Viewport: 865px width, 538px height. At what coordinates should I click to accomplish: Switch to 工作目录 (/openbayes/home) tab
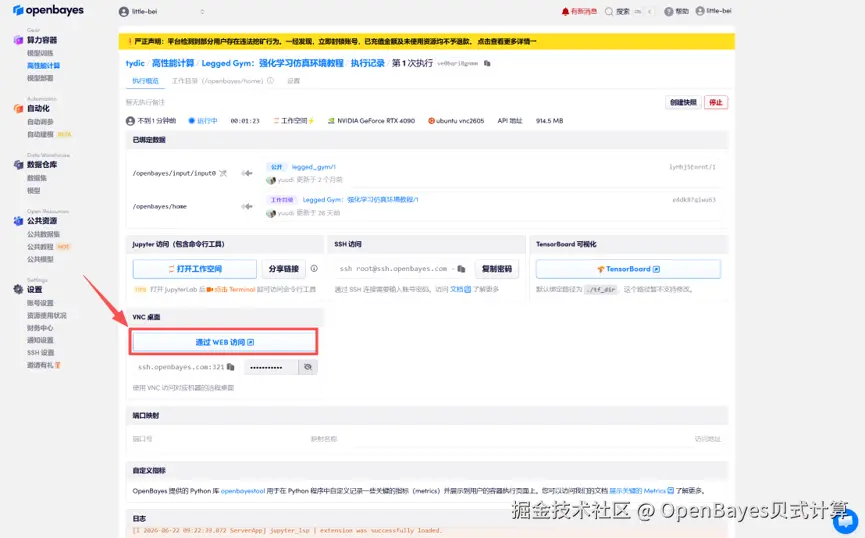(217, 81)
